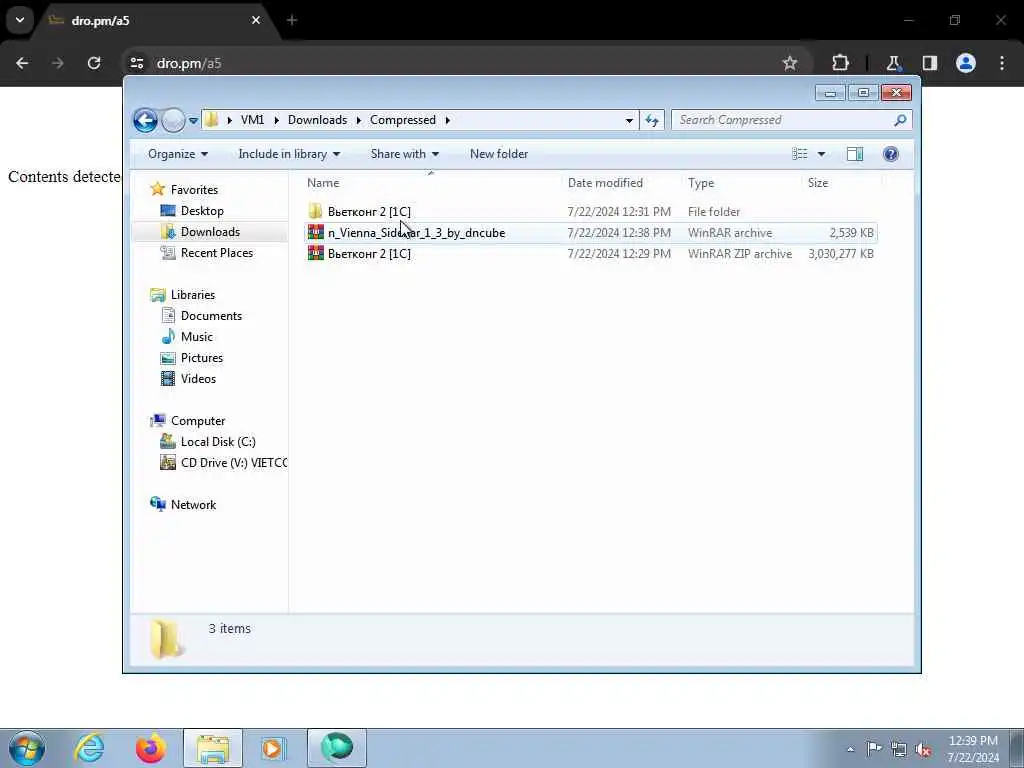Image resolution: width=1024 pixels, height=768 pixels.
Task: Select the Вьетконг 2 [1C] file folder
Action: pyautogui.click(x=590, y=212)
